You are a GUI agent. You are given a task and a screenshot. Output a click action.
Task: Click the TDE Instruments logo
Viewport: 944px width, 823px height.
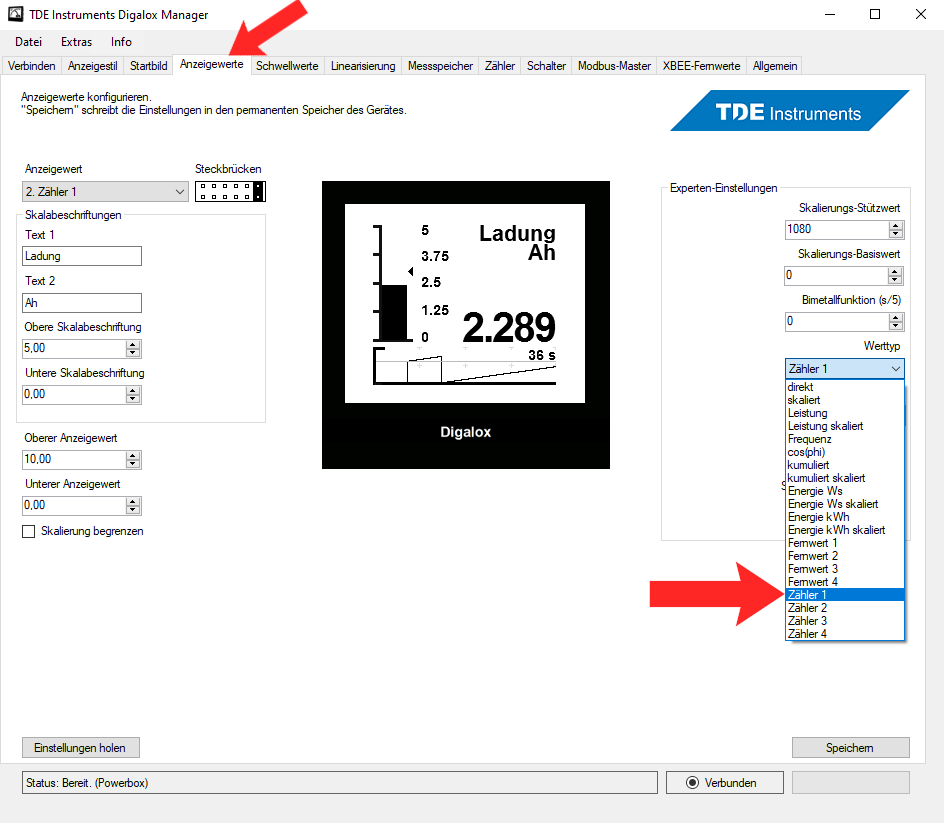[x=789, y=111]
